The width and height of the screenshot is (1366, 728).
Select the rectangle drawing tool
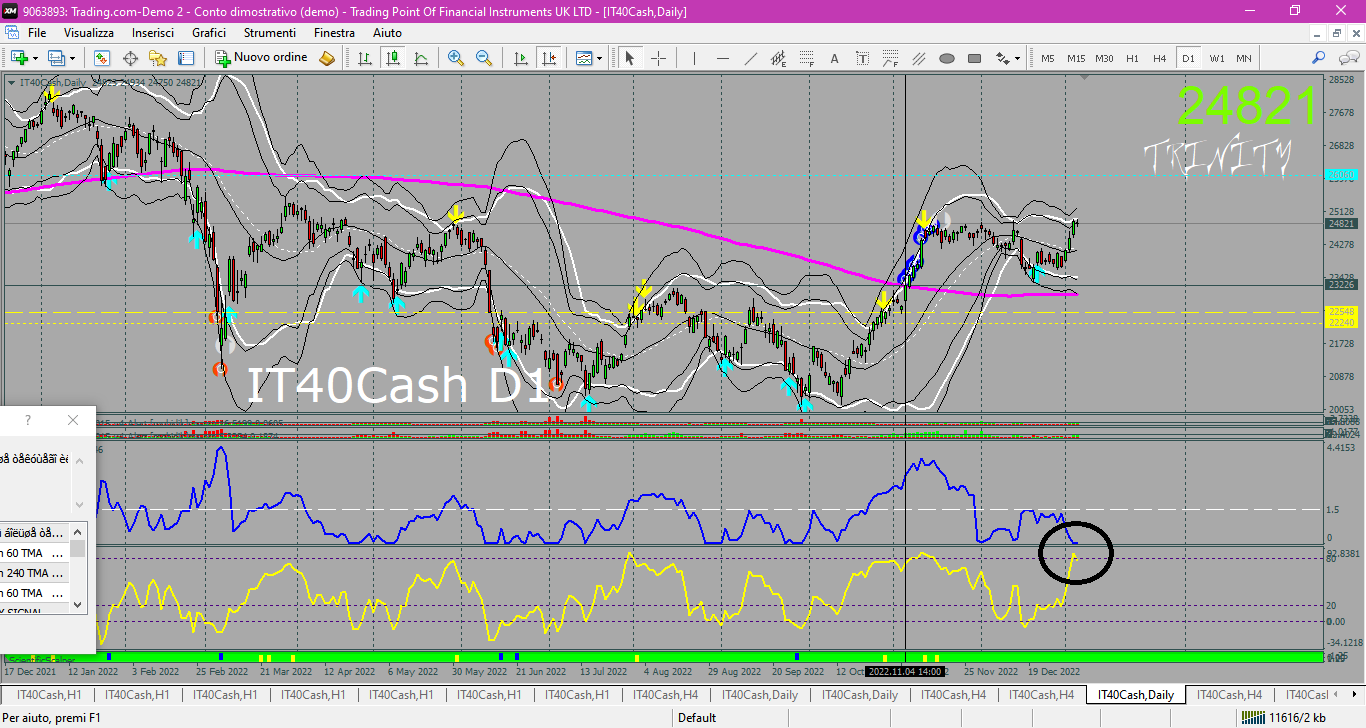click(975, 58)
